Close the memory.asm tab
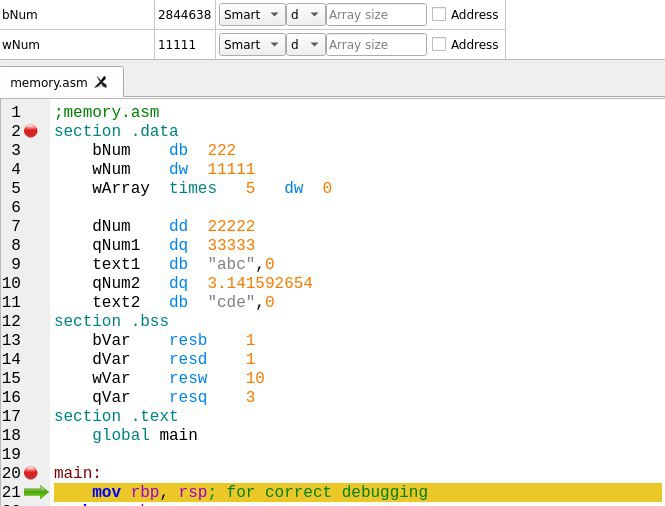 pyautogui.click(x=101, y=82)
